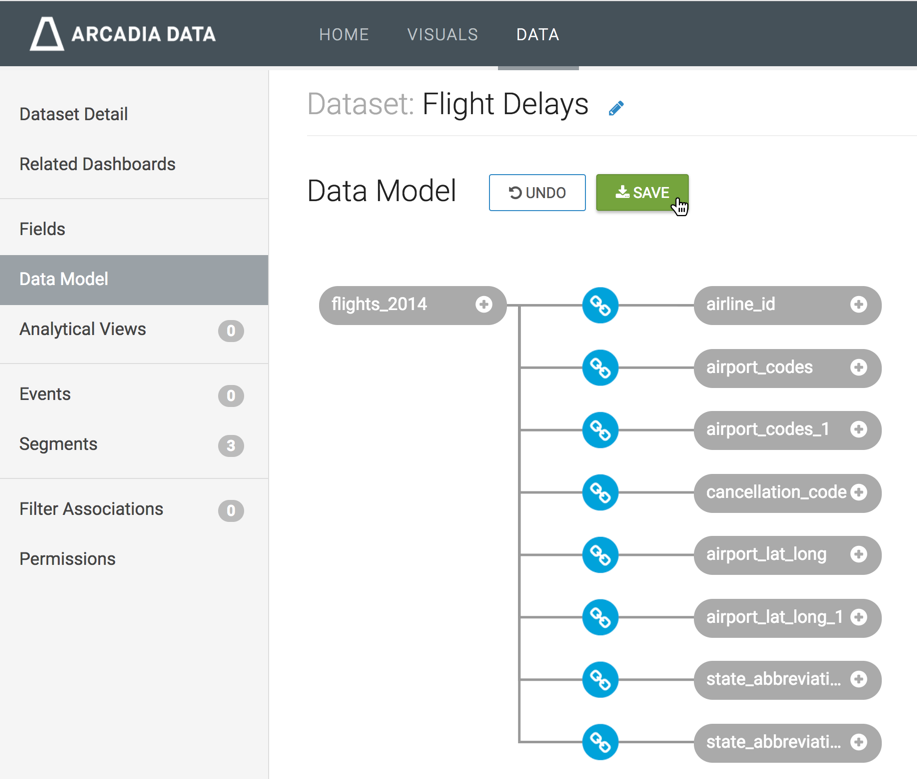917x779 pixels.
Task: Open Dataset Detail in the sidebar
Action: click(74, 114)
